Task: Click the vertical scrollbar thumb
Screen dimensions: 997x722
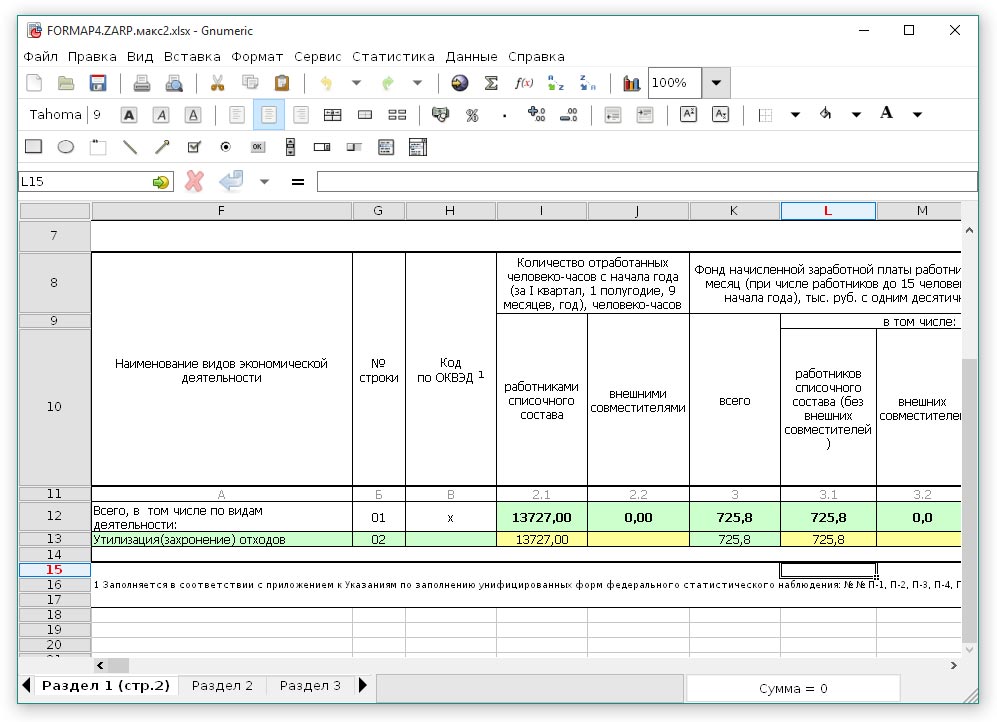Action: pos(969,500)
